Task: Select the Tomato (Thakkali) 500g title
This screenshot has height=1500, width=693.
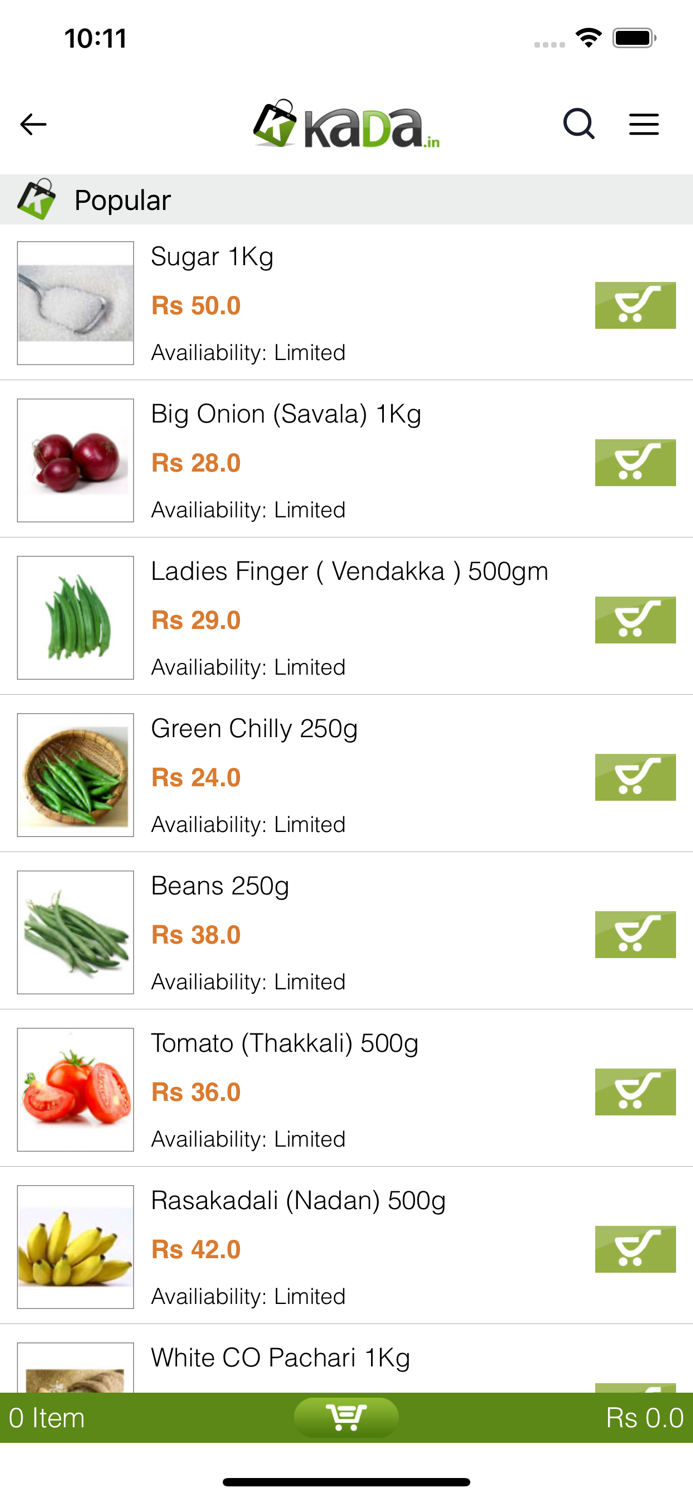Action: [284, 1043]
